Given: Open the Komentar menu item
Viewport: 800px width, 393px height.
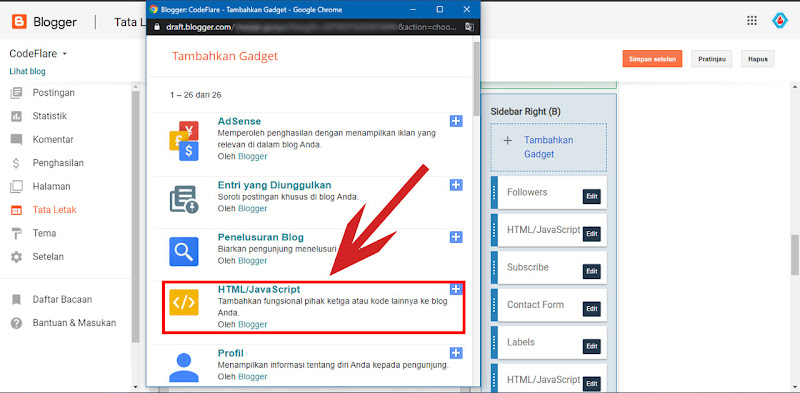Looking at the screenshot, I should click(53, 140).
